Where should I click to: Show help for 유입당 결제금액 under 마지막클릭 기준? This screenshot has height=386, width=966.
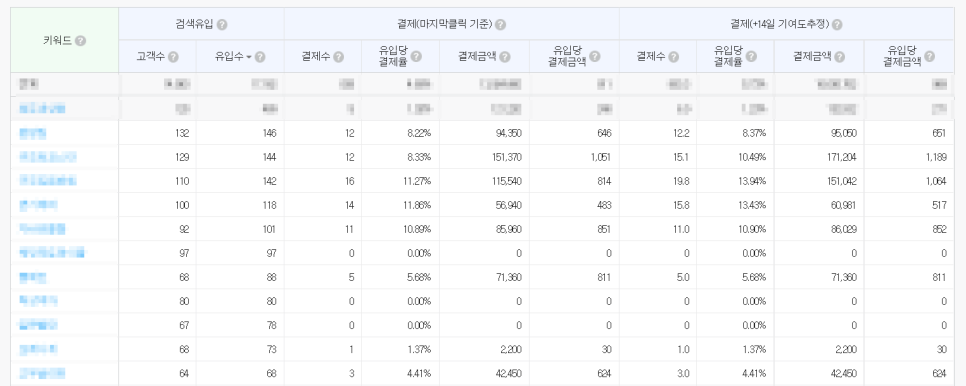[x=595, y=56]
